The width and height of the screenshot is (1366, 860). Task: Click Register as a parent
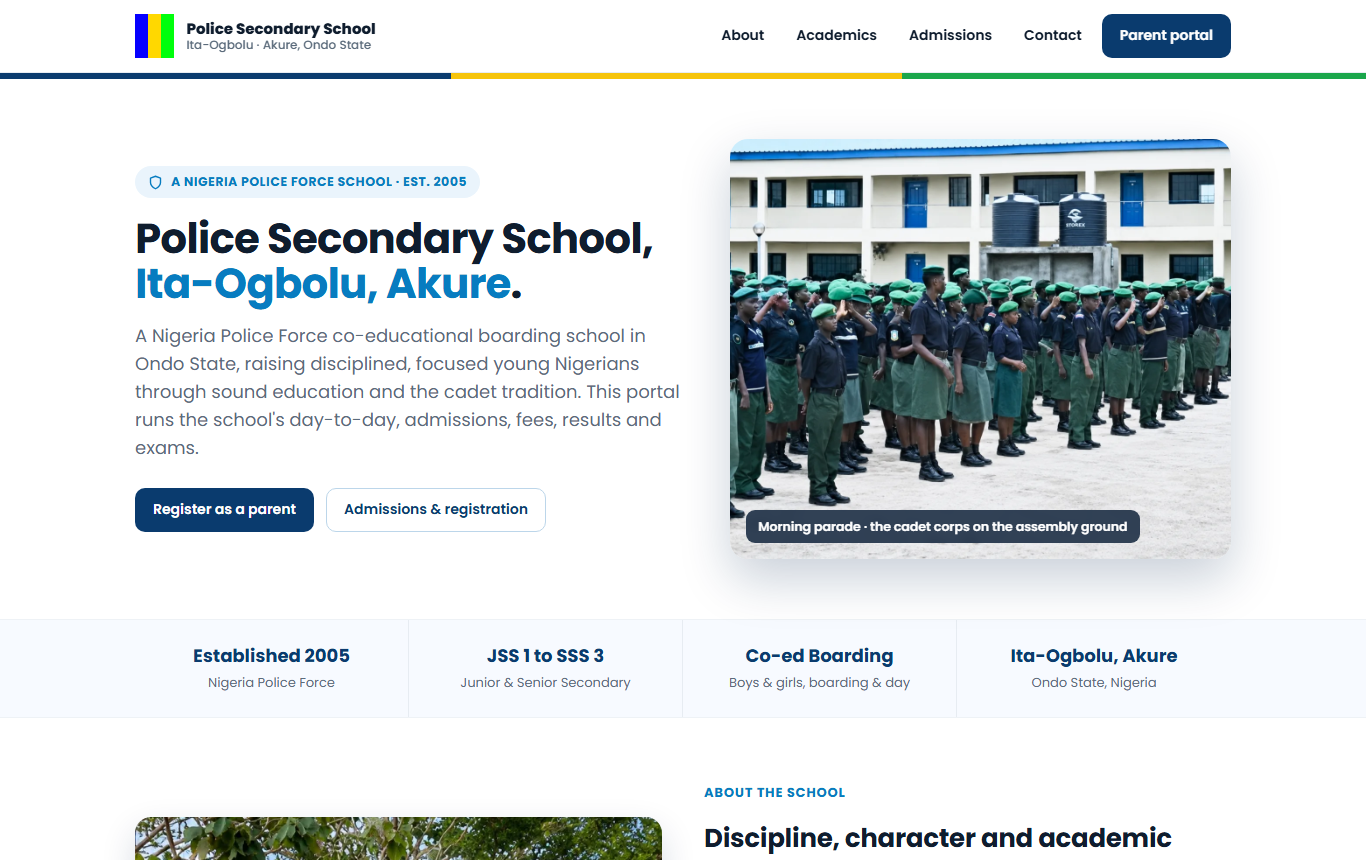point(224,510)
